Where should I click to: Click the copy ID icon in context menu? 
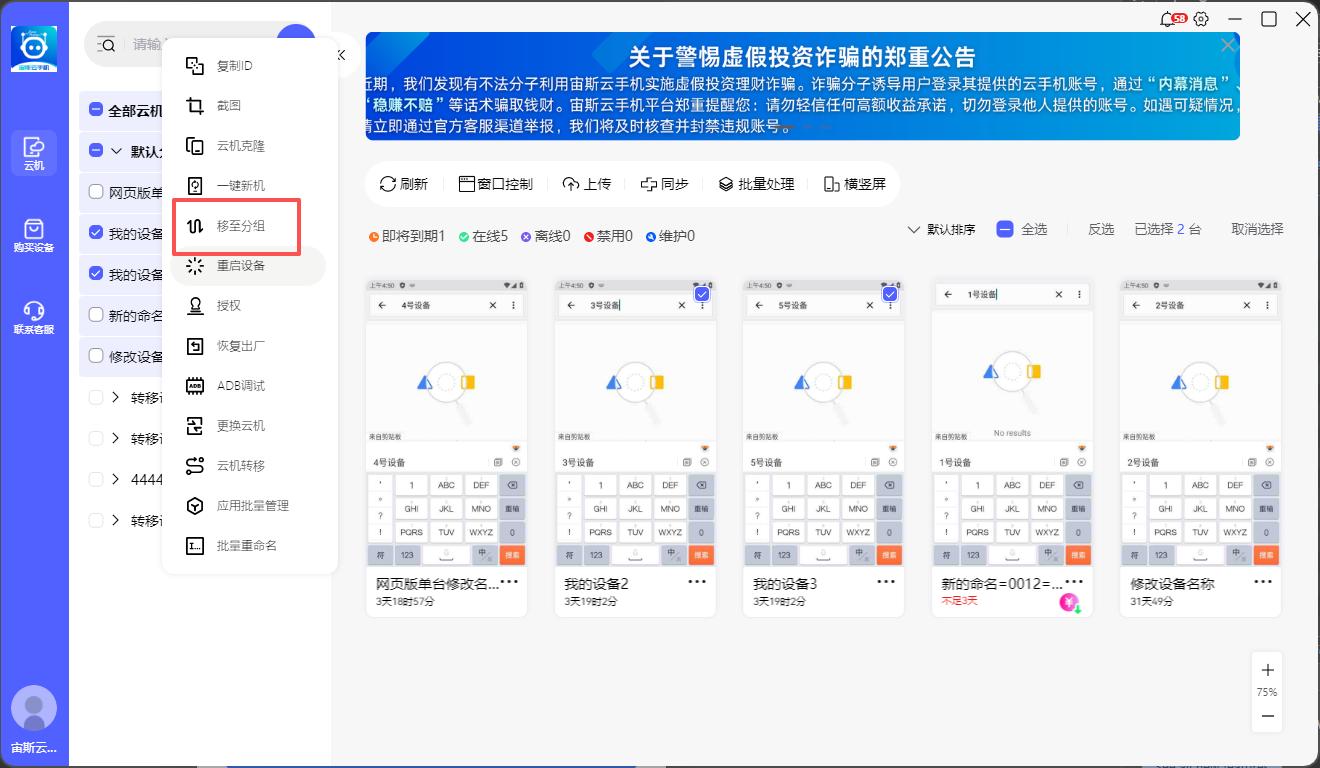click(x=195, y=66)
